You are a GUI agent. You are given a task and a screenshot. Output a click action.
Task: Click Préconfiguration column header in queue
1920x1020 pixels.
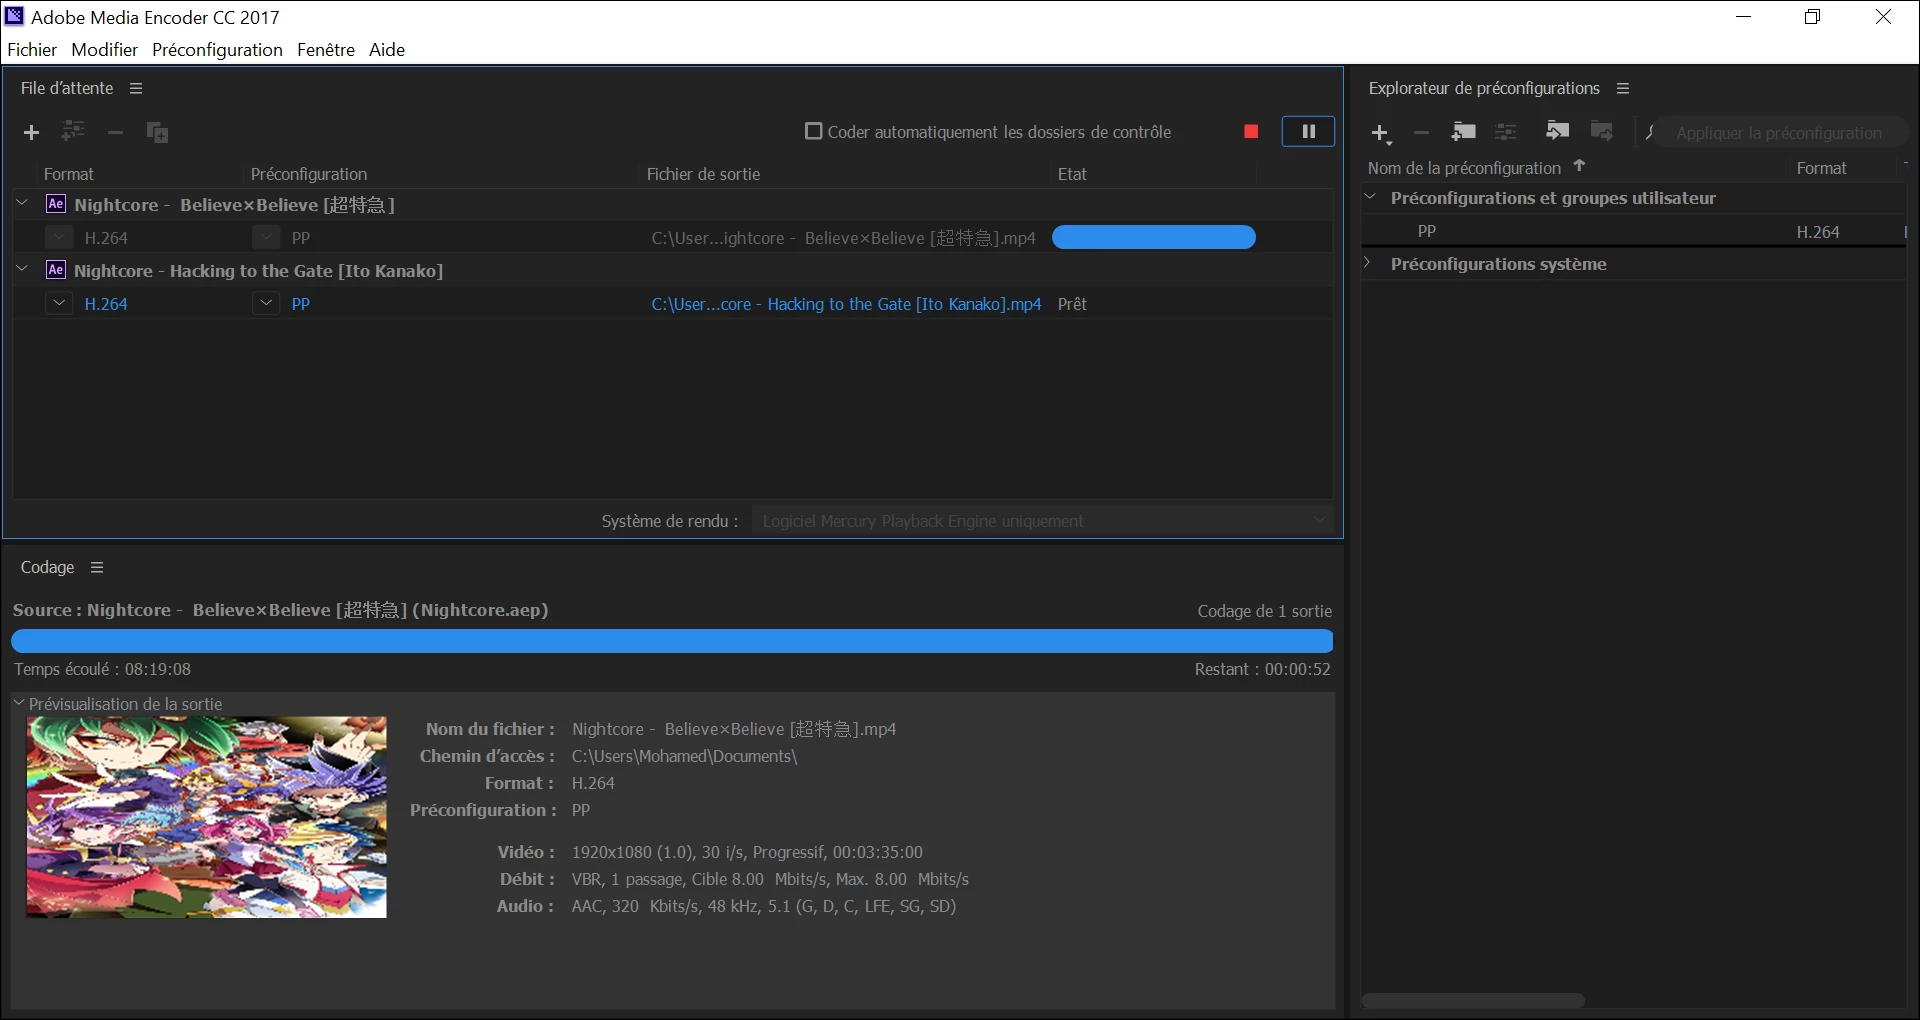[x=309, y=174]
